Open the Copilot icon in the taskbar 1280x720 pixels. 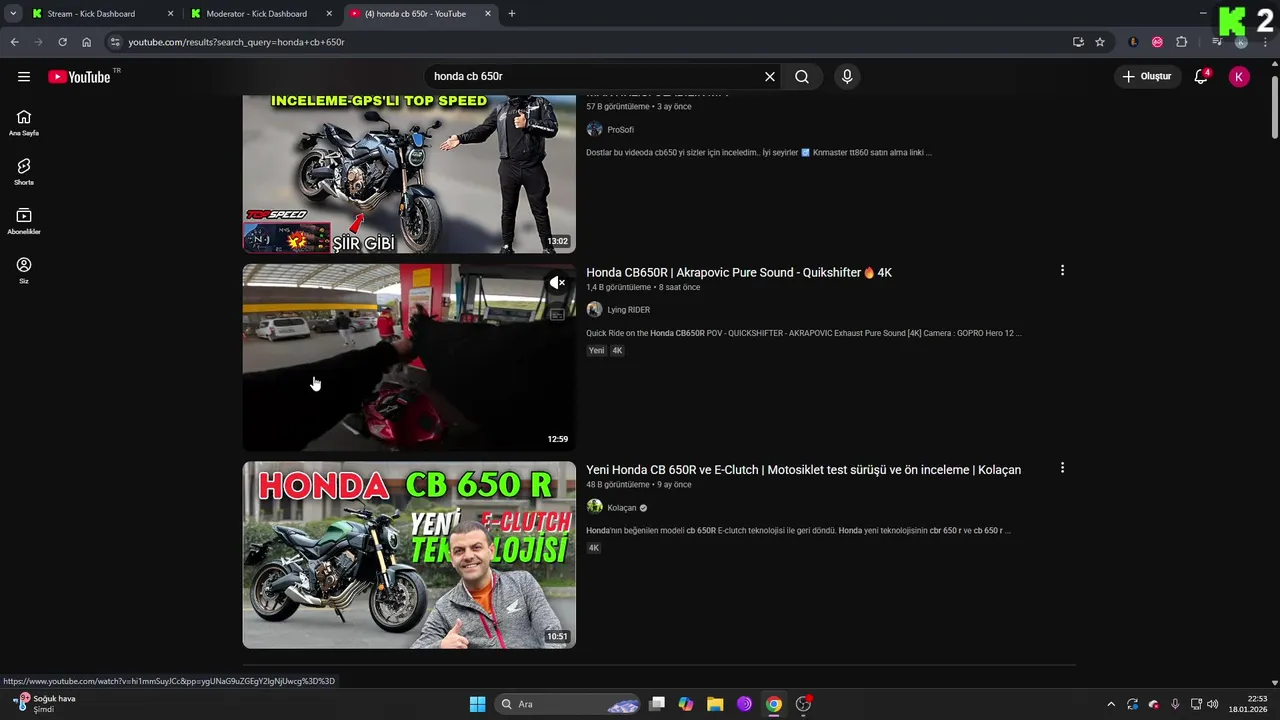click(x=686, y=704)
